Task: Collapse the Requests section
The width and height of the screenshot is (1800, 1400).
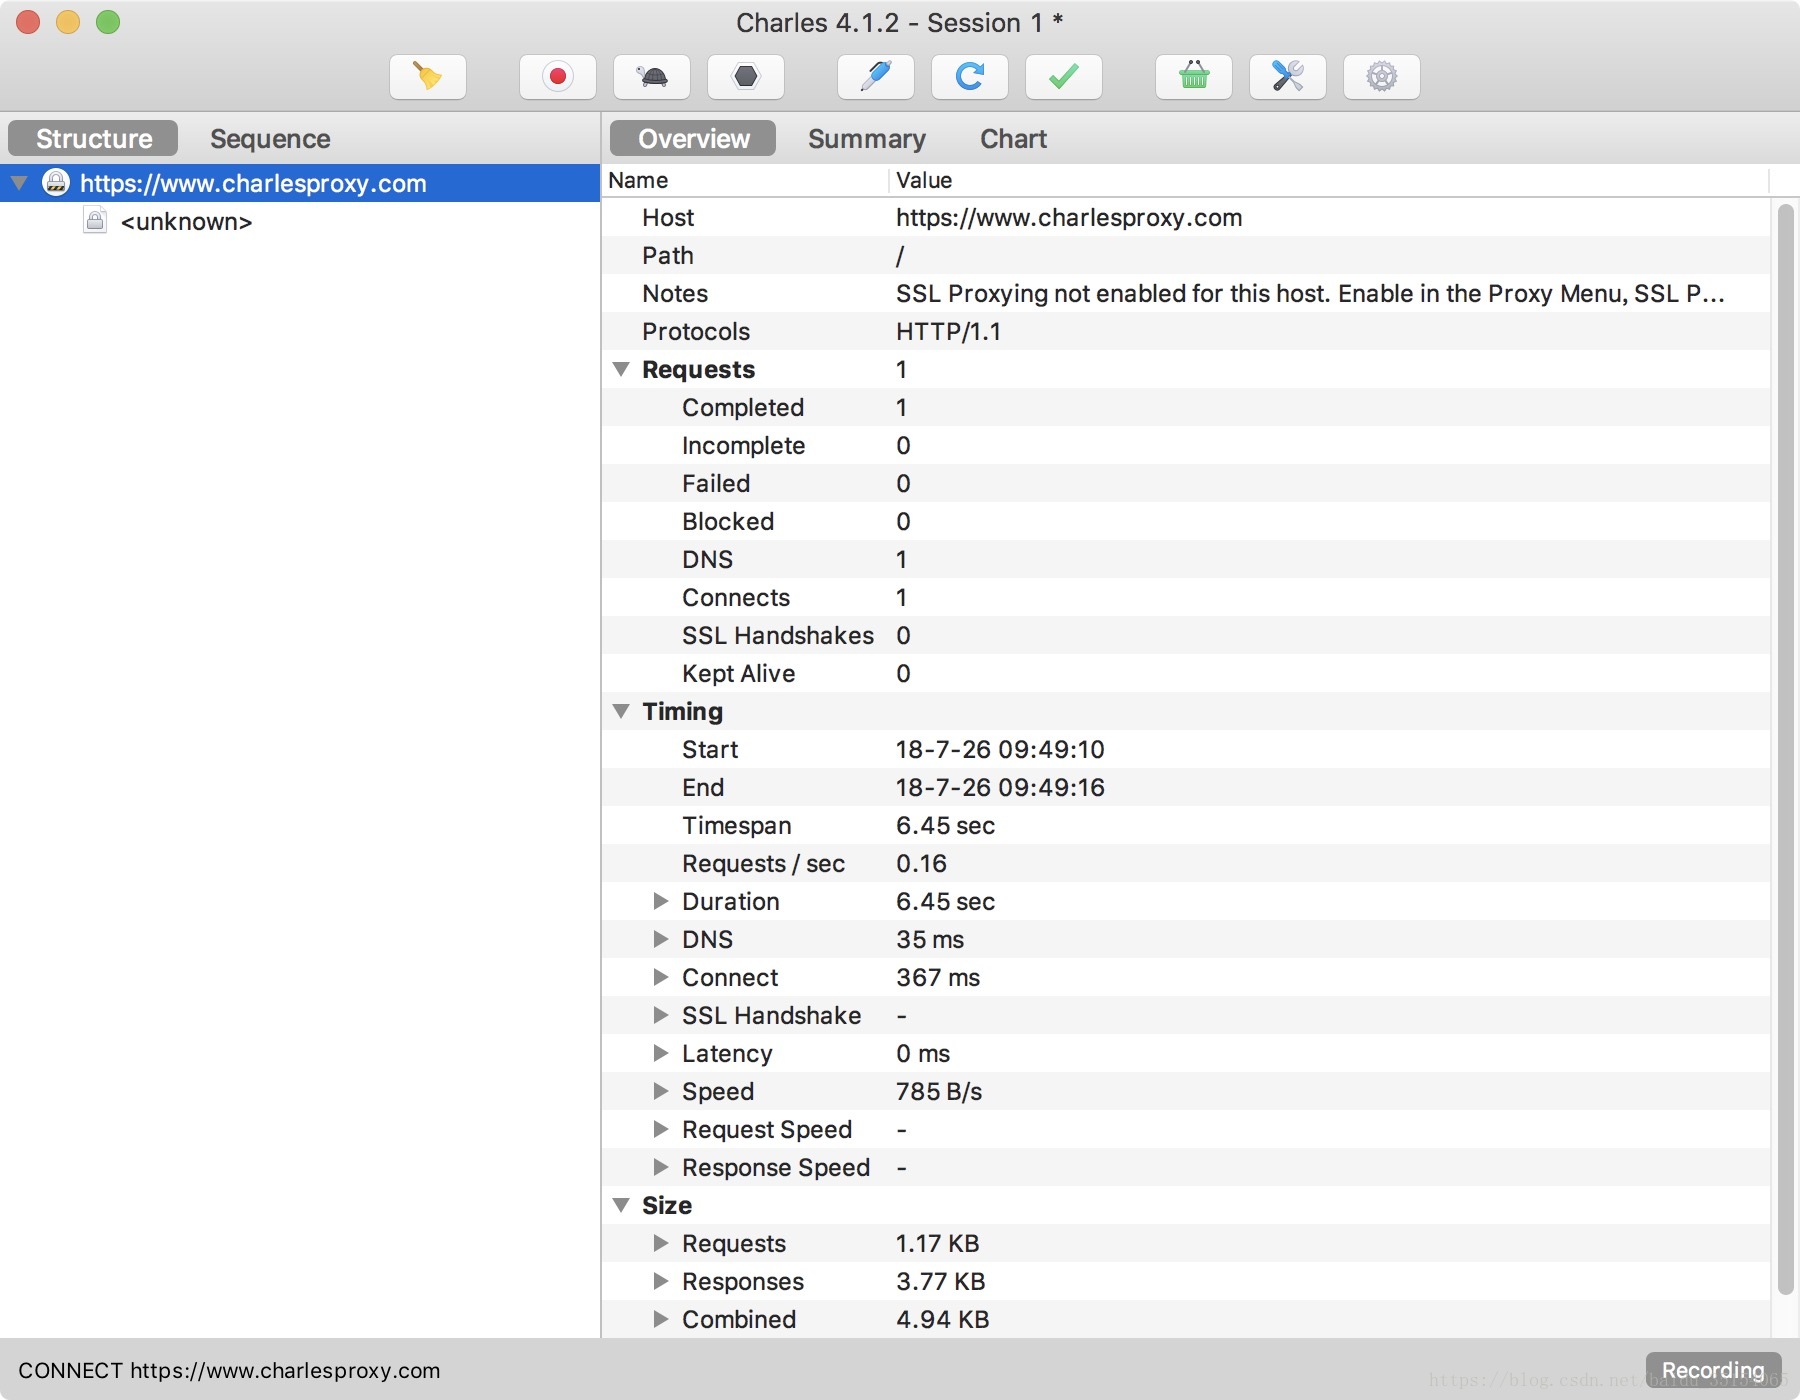Action: [x=621, y=369]
